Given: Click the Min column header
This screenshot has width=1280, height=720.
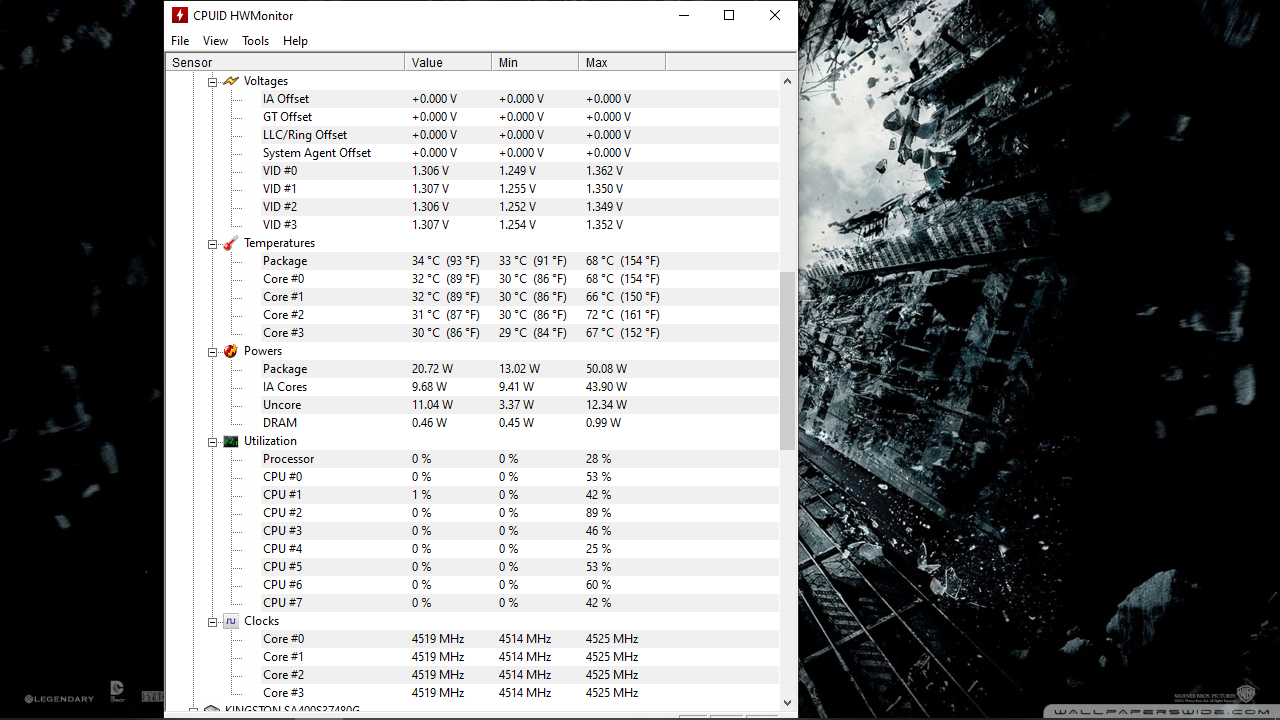Looking at the screenshot, I should (x=535, y=62).
